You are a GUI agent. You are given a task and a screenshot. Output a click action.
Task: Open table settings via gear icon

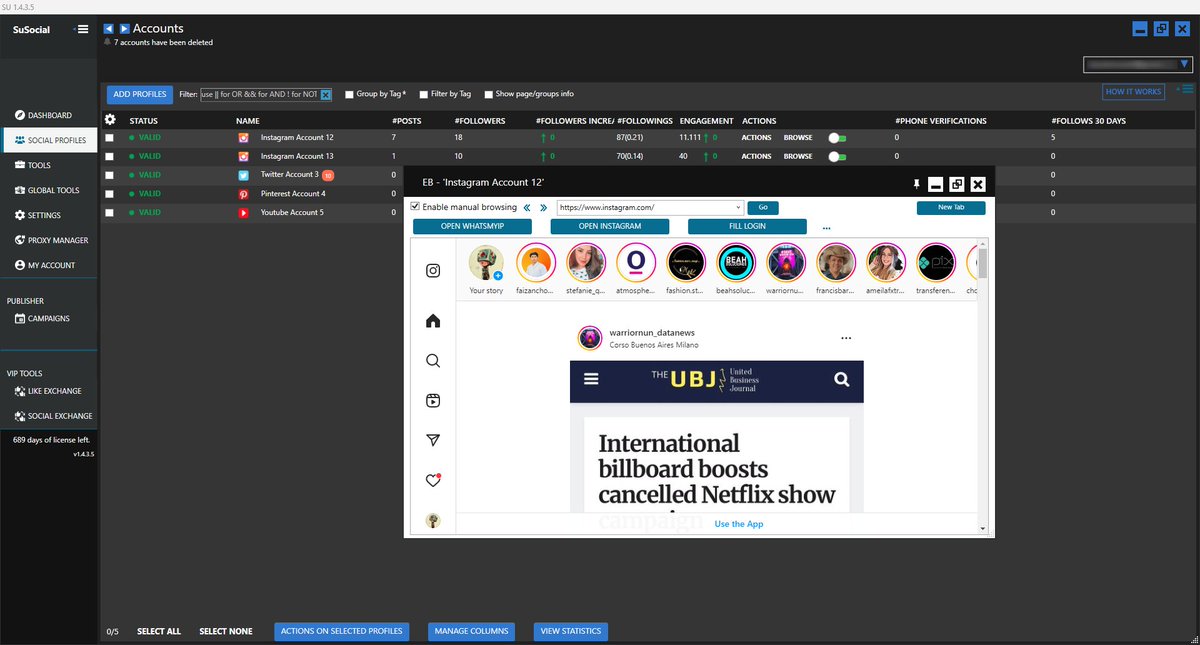[x=110, y=120]
